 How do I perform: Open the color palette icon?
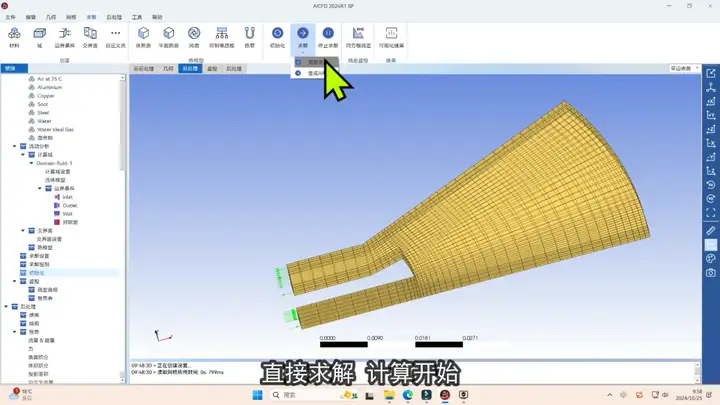tap(710, 259)
